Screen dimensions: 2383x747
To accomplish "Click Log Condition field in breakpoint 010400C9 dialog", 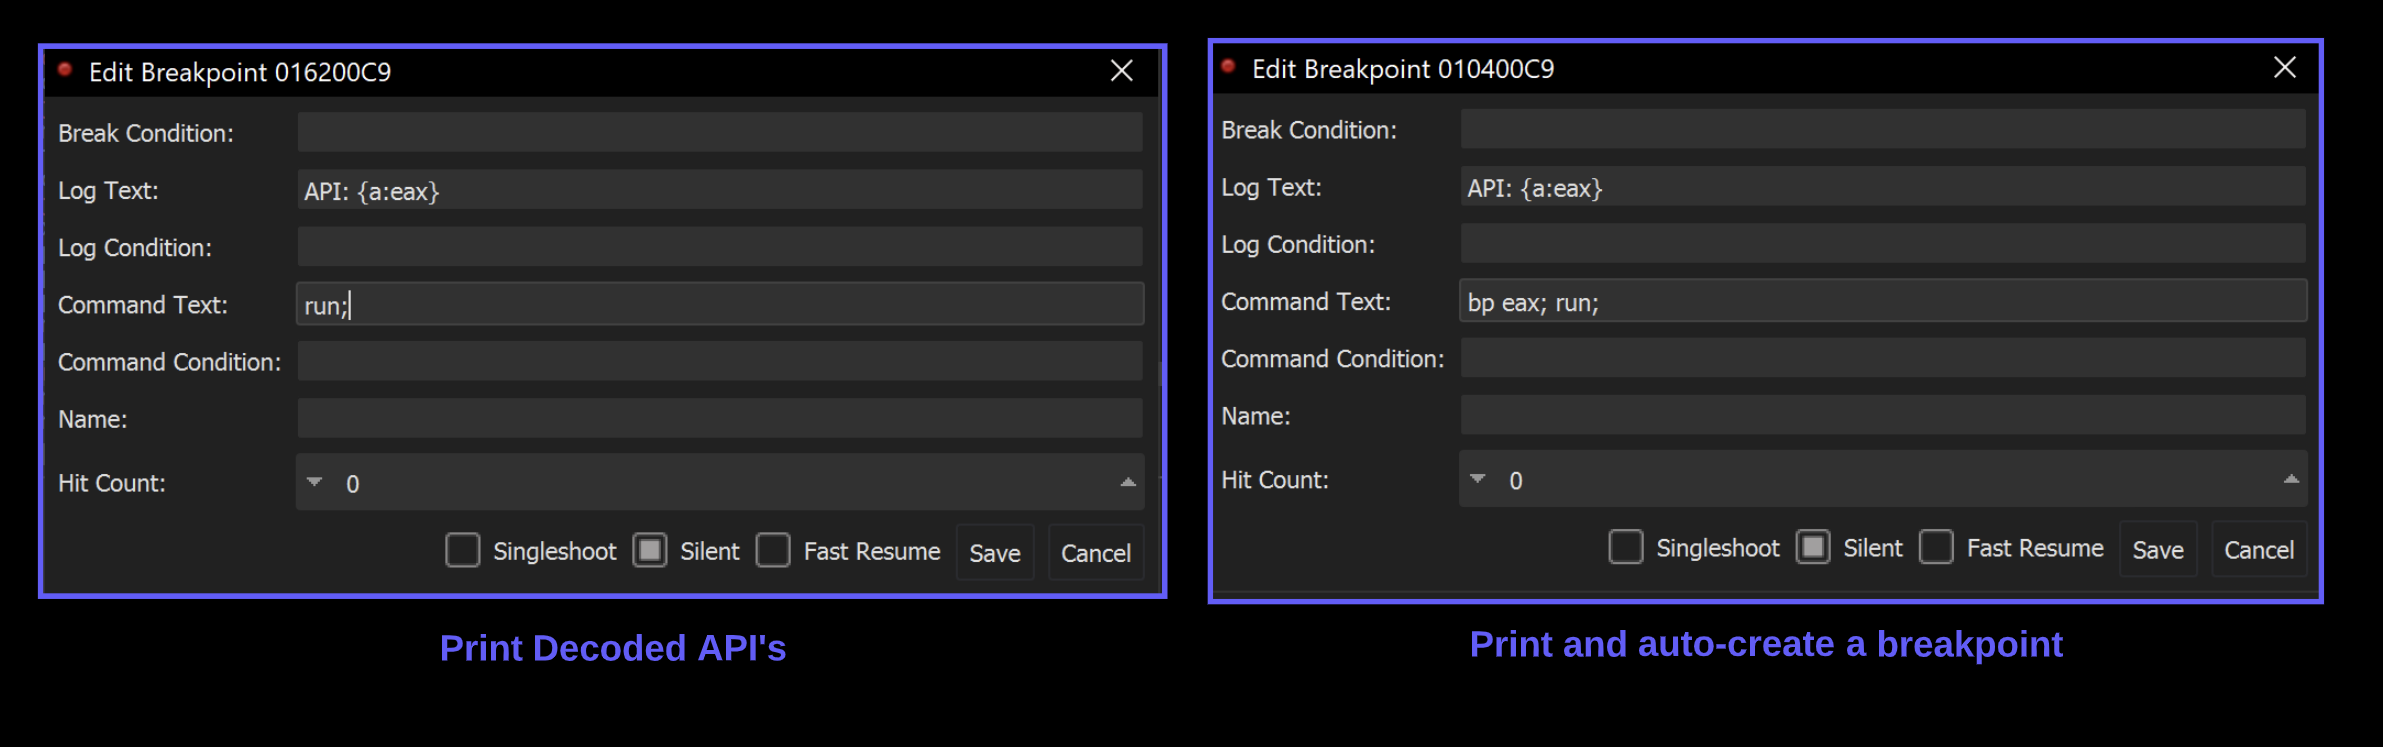I will pos(1883,244).
